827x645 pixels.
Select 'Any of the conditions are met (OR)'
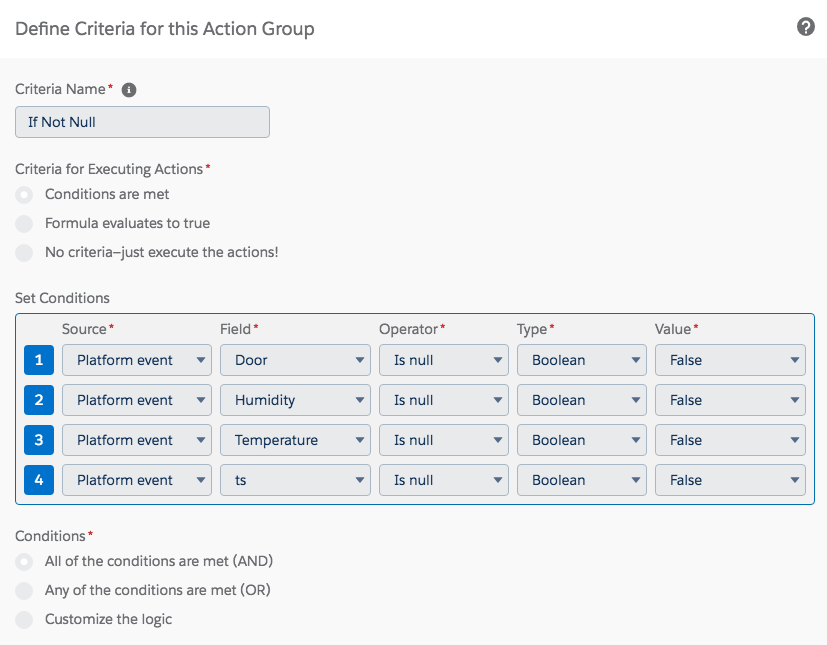tap(24, 591)
